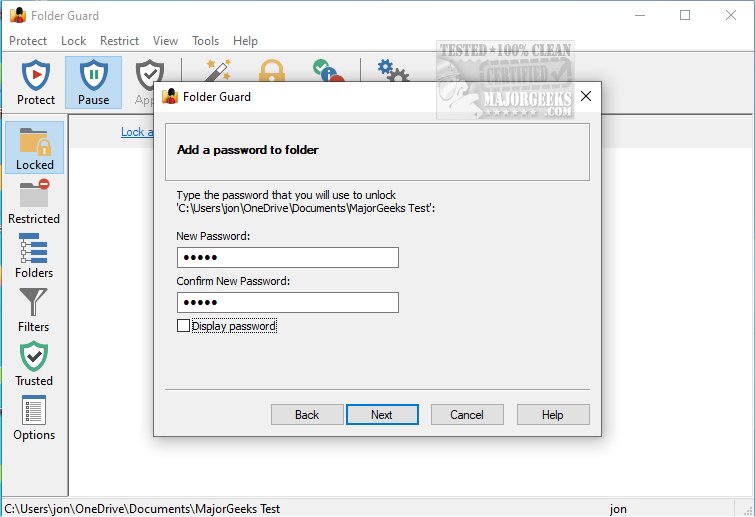Screen dimensions: 755x517
Task: Open the Protect menu
Action: (x=28, y=41)
